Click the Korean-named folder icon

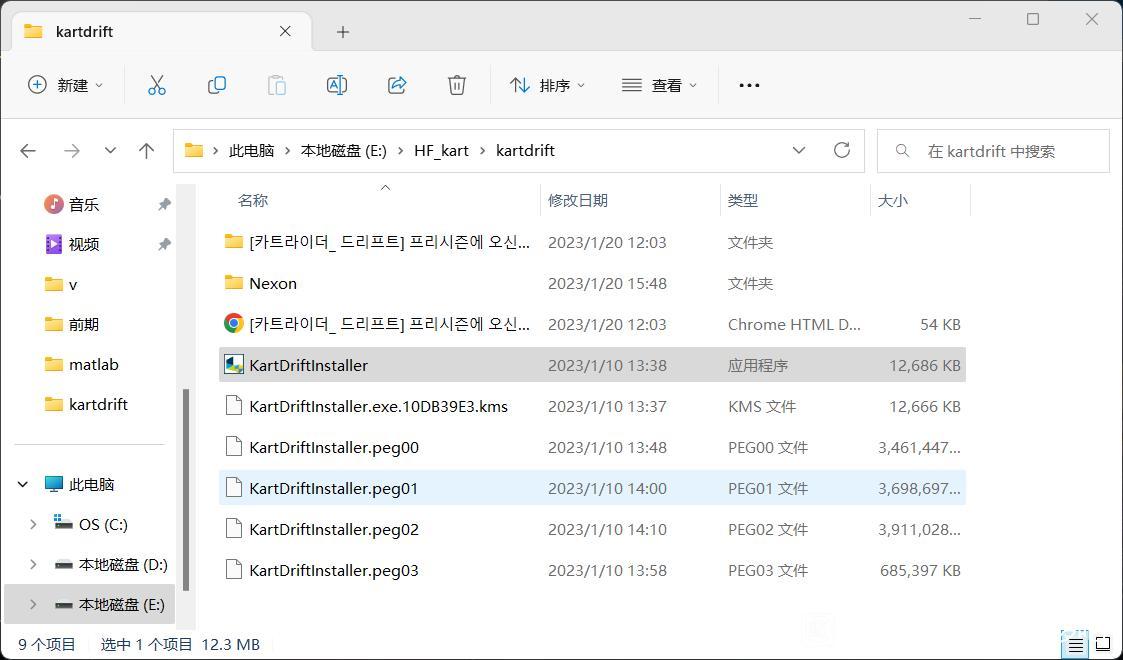pos(233,241)
